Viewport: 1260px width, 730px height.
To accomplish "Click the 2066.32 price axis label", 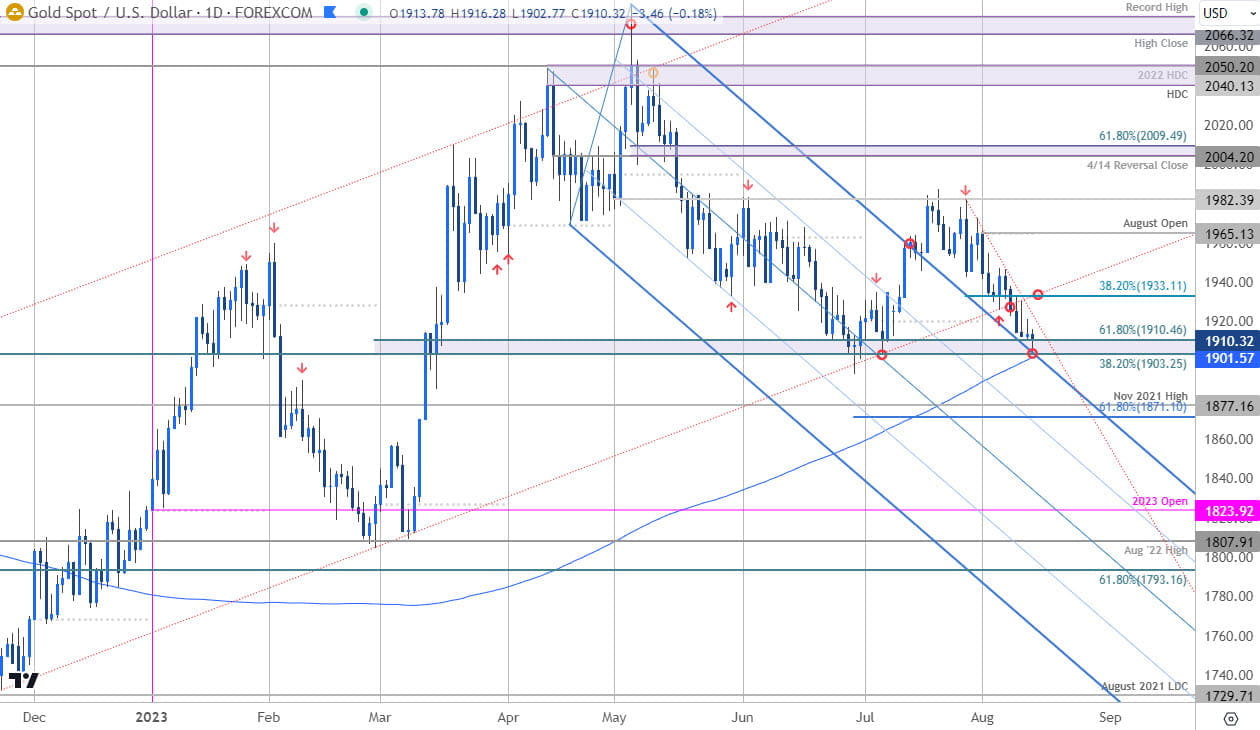I will point(1228,35).
